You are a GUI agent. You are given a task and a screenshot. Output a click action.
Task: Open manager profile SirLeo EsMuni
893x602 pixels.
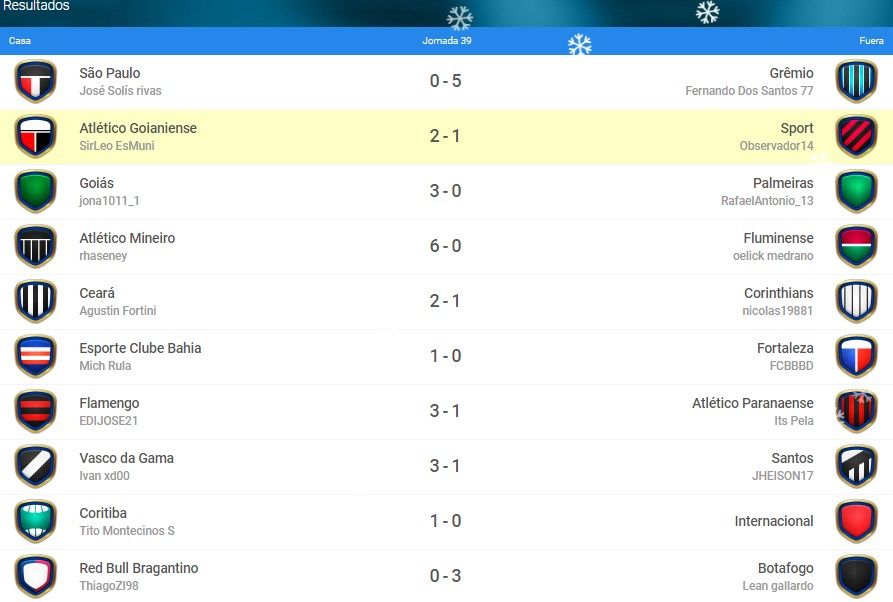point(117,146)
